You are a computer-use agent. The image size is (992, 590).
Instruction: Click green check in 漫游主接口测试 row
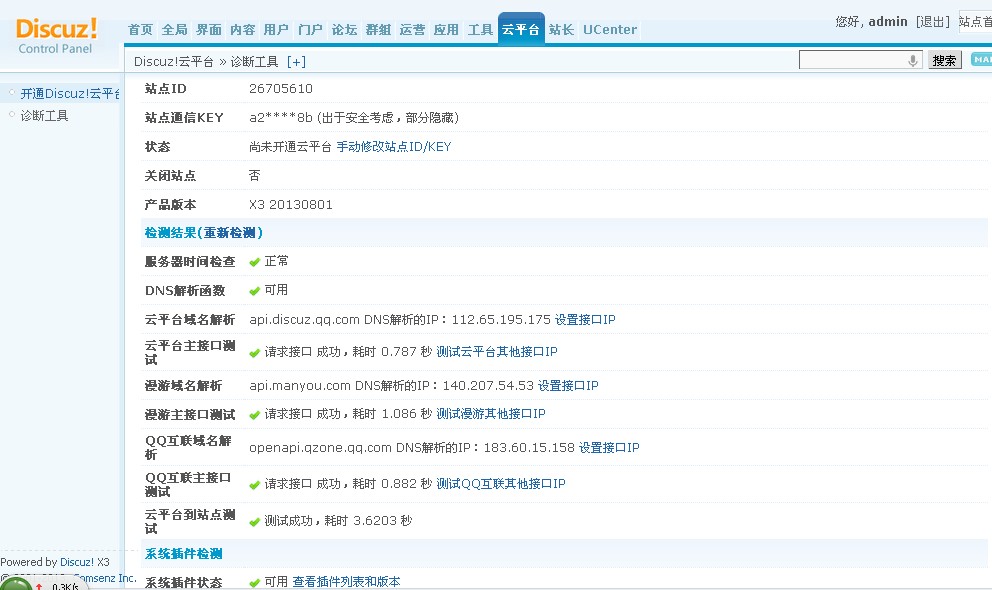click(x=255, y=415)
